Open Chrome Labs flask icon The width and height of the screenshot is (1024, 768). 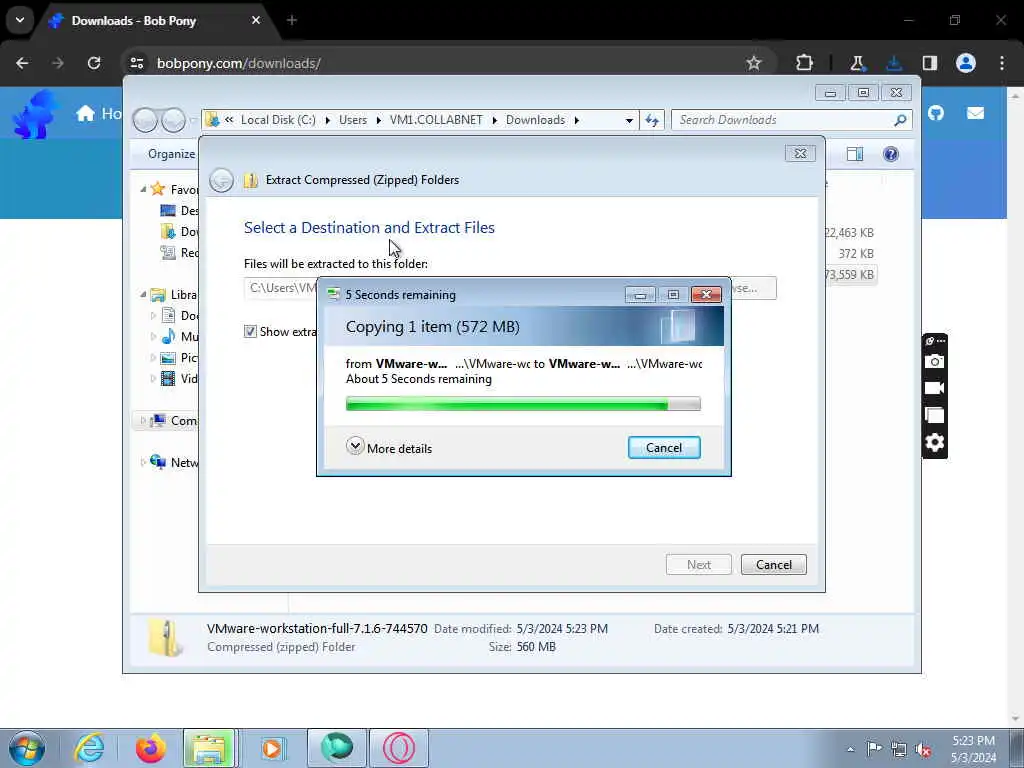(857, 63)
